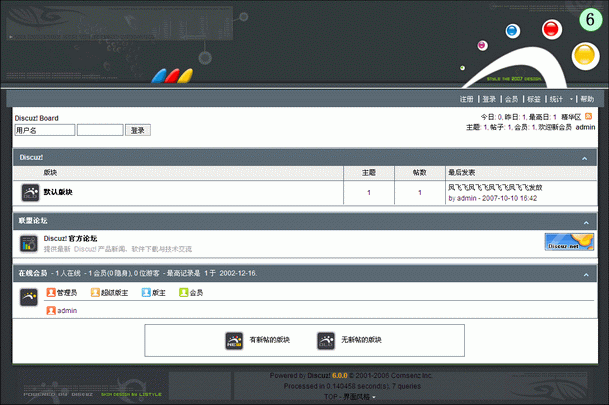
Task: Click the 'no new posts' board icon
Action: pos(326,341)
